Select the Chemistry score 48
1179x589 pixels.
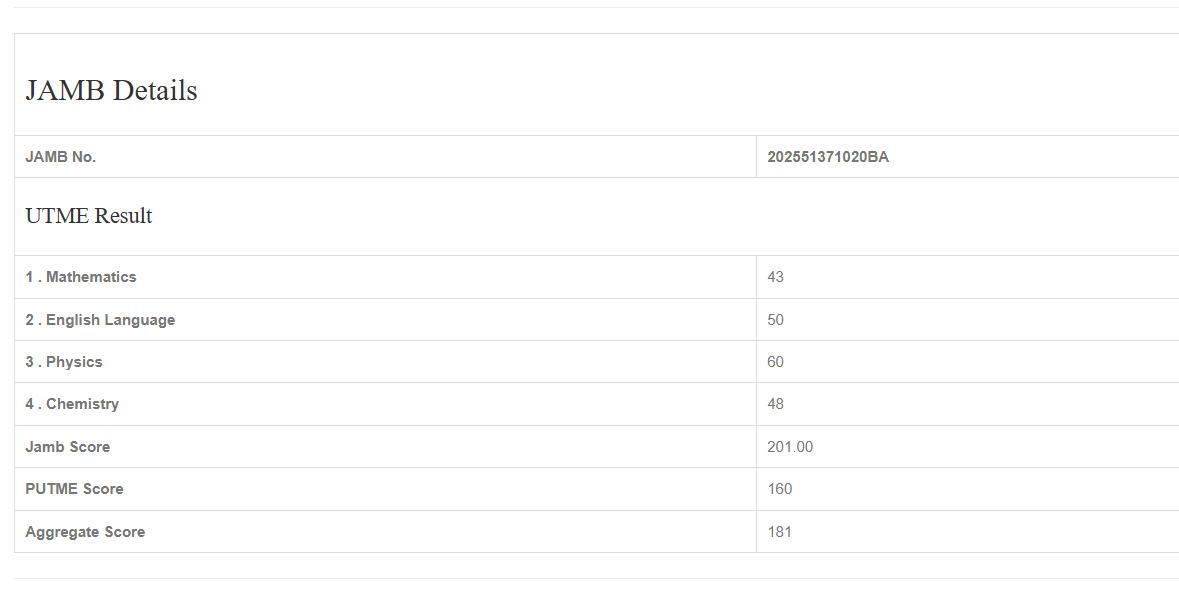click(776, 404)
